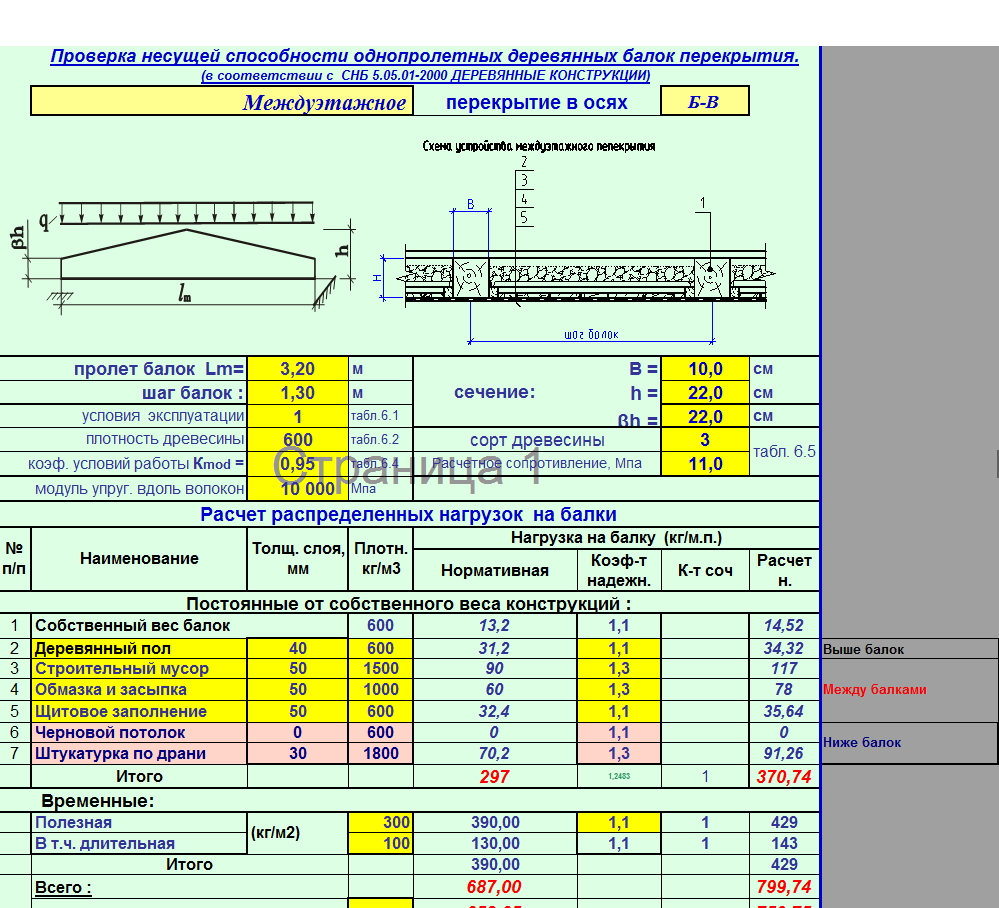Click the title link Проверка несущей способности
Image resolution: width=999 pixels, height=908 pixels.
424,56
